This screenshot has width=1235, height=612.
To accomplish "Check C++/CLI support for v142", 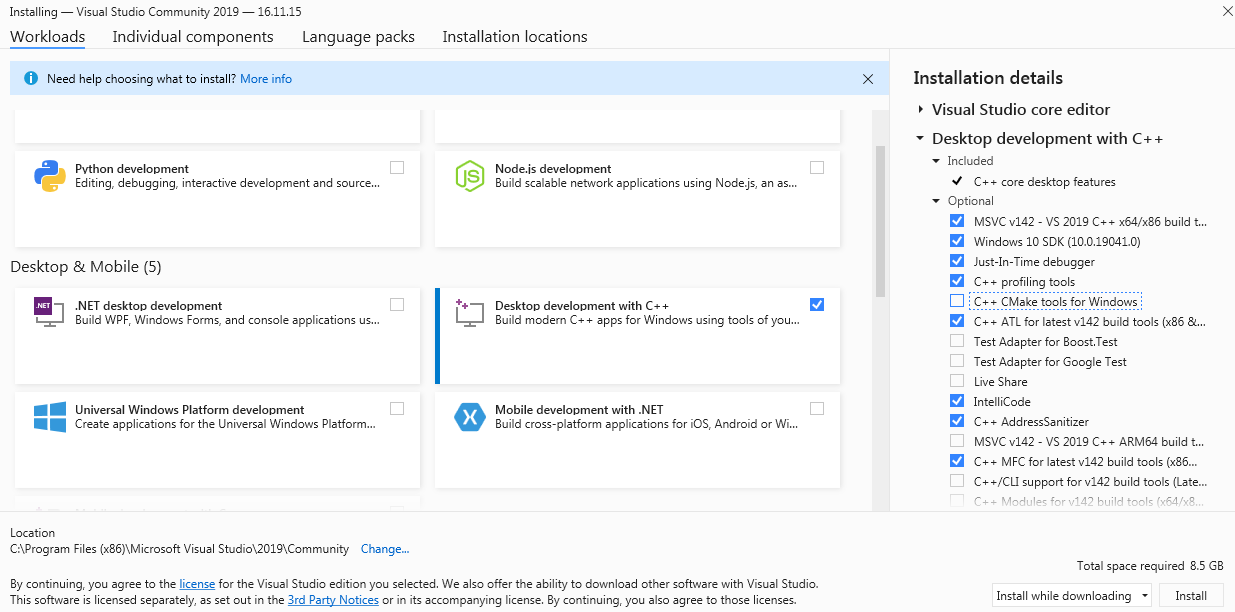I will pos(957,482).
